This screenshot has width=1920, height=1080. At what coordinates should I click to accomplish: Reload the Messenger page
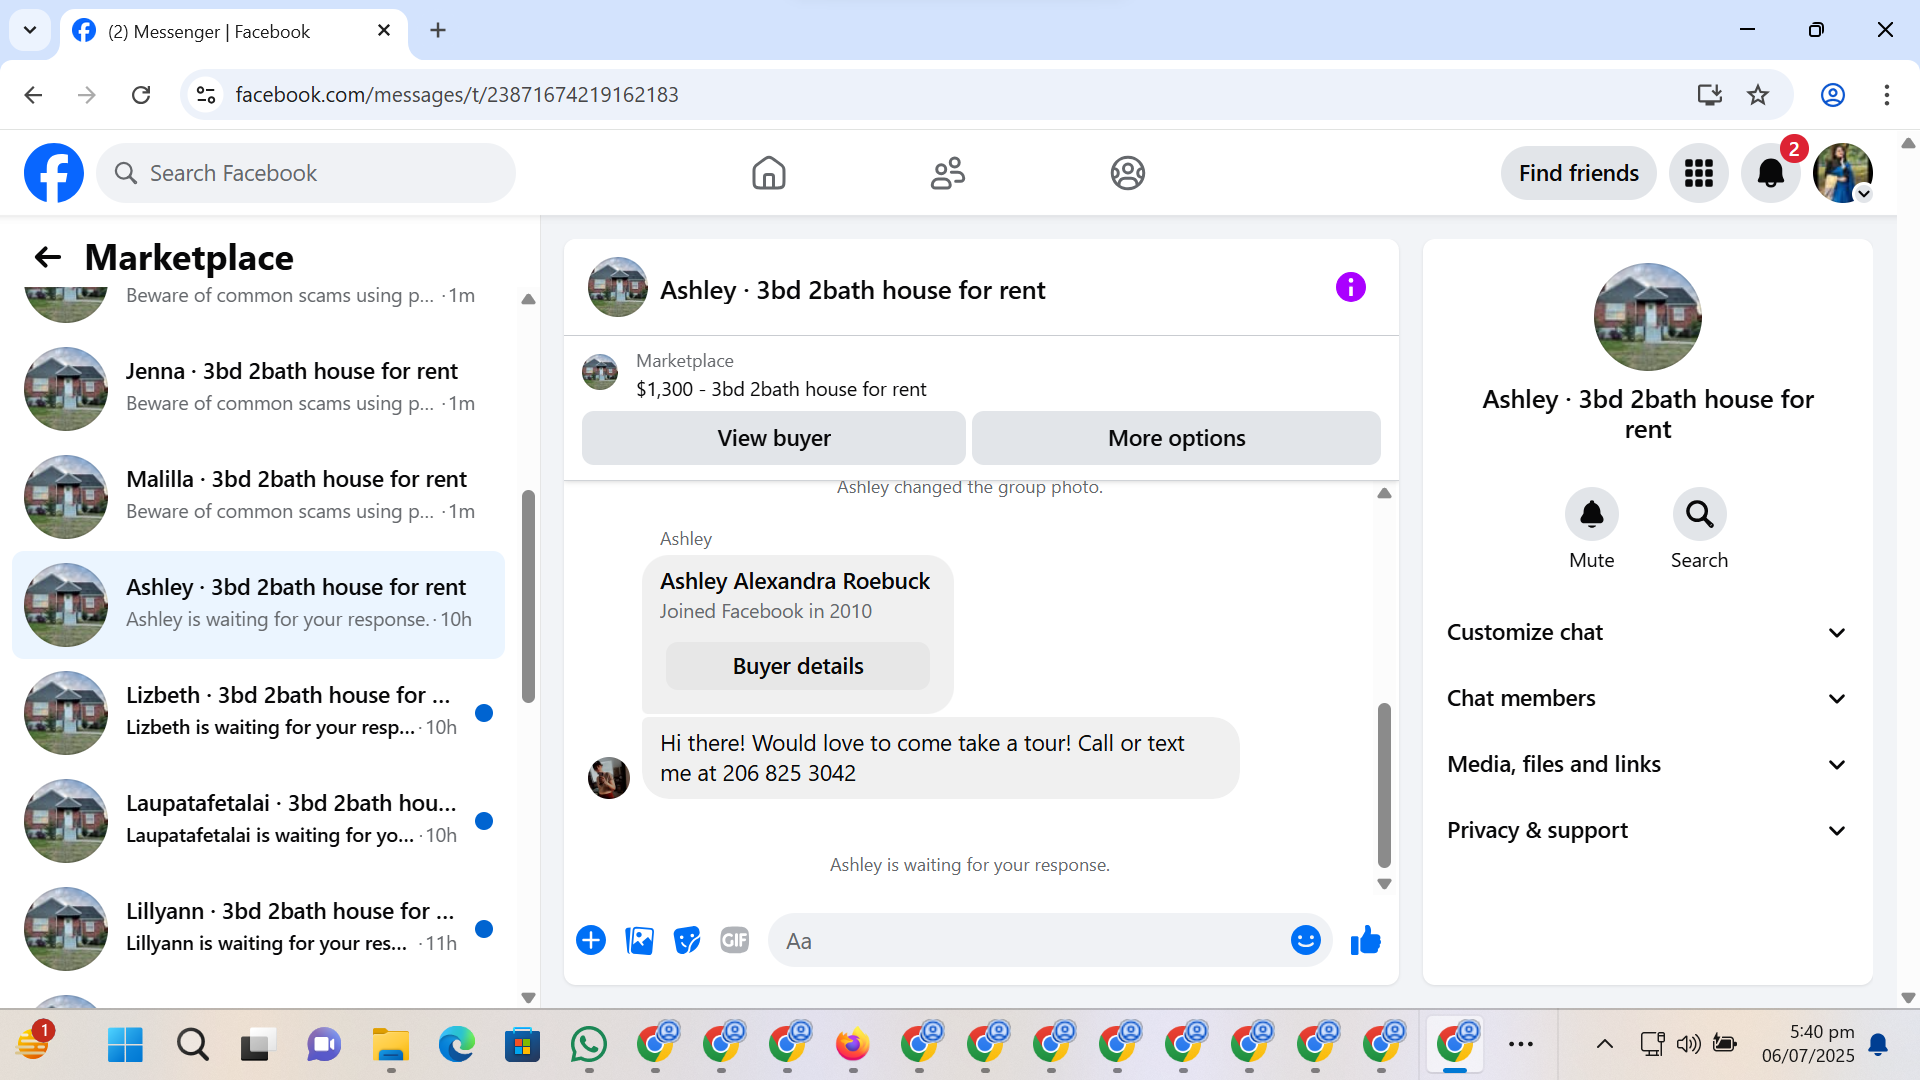[141, 95]
